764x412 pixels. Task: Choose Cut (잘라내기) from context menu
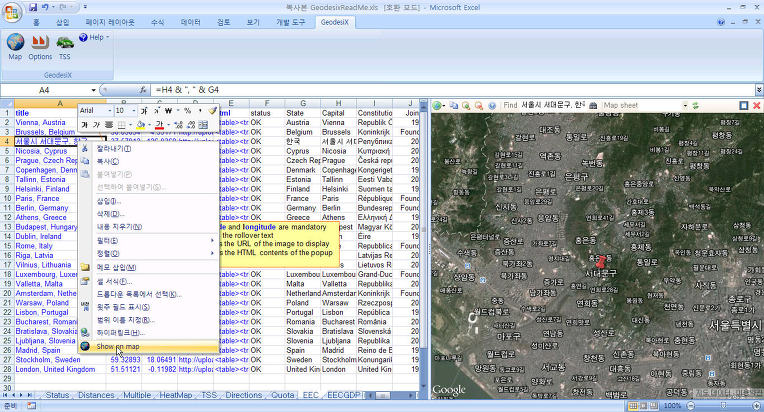coord(147,149)
